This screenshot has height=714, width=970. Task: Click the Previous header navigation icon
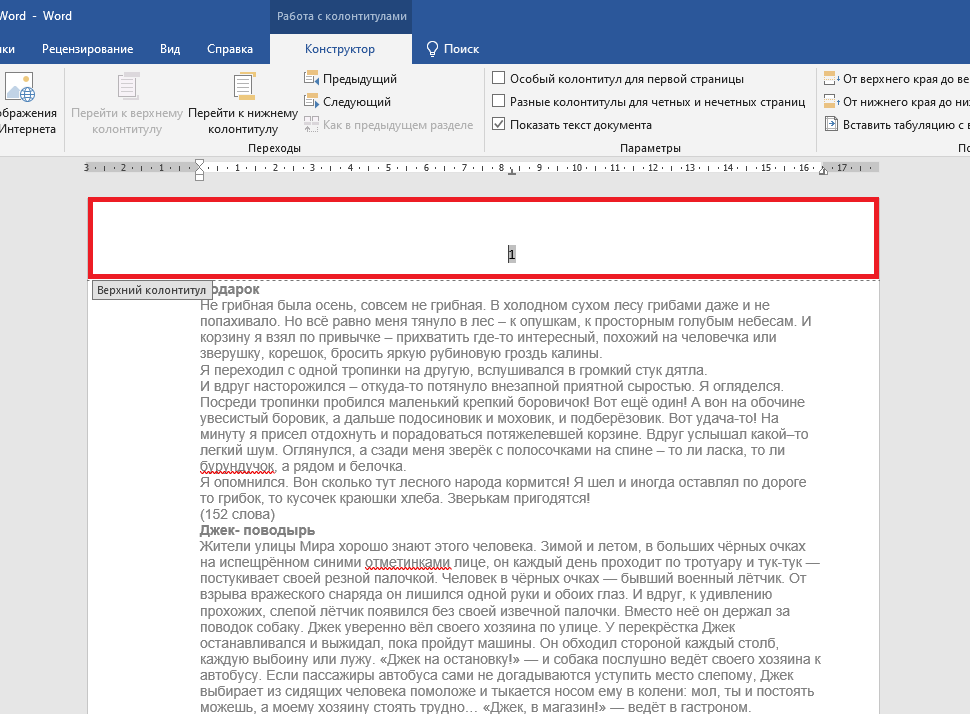pyautogui.click(x=311, y=79)
